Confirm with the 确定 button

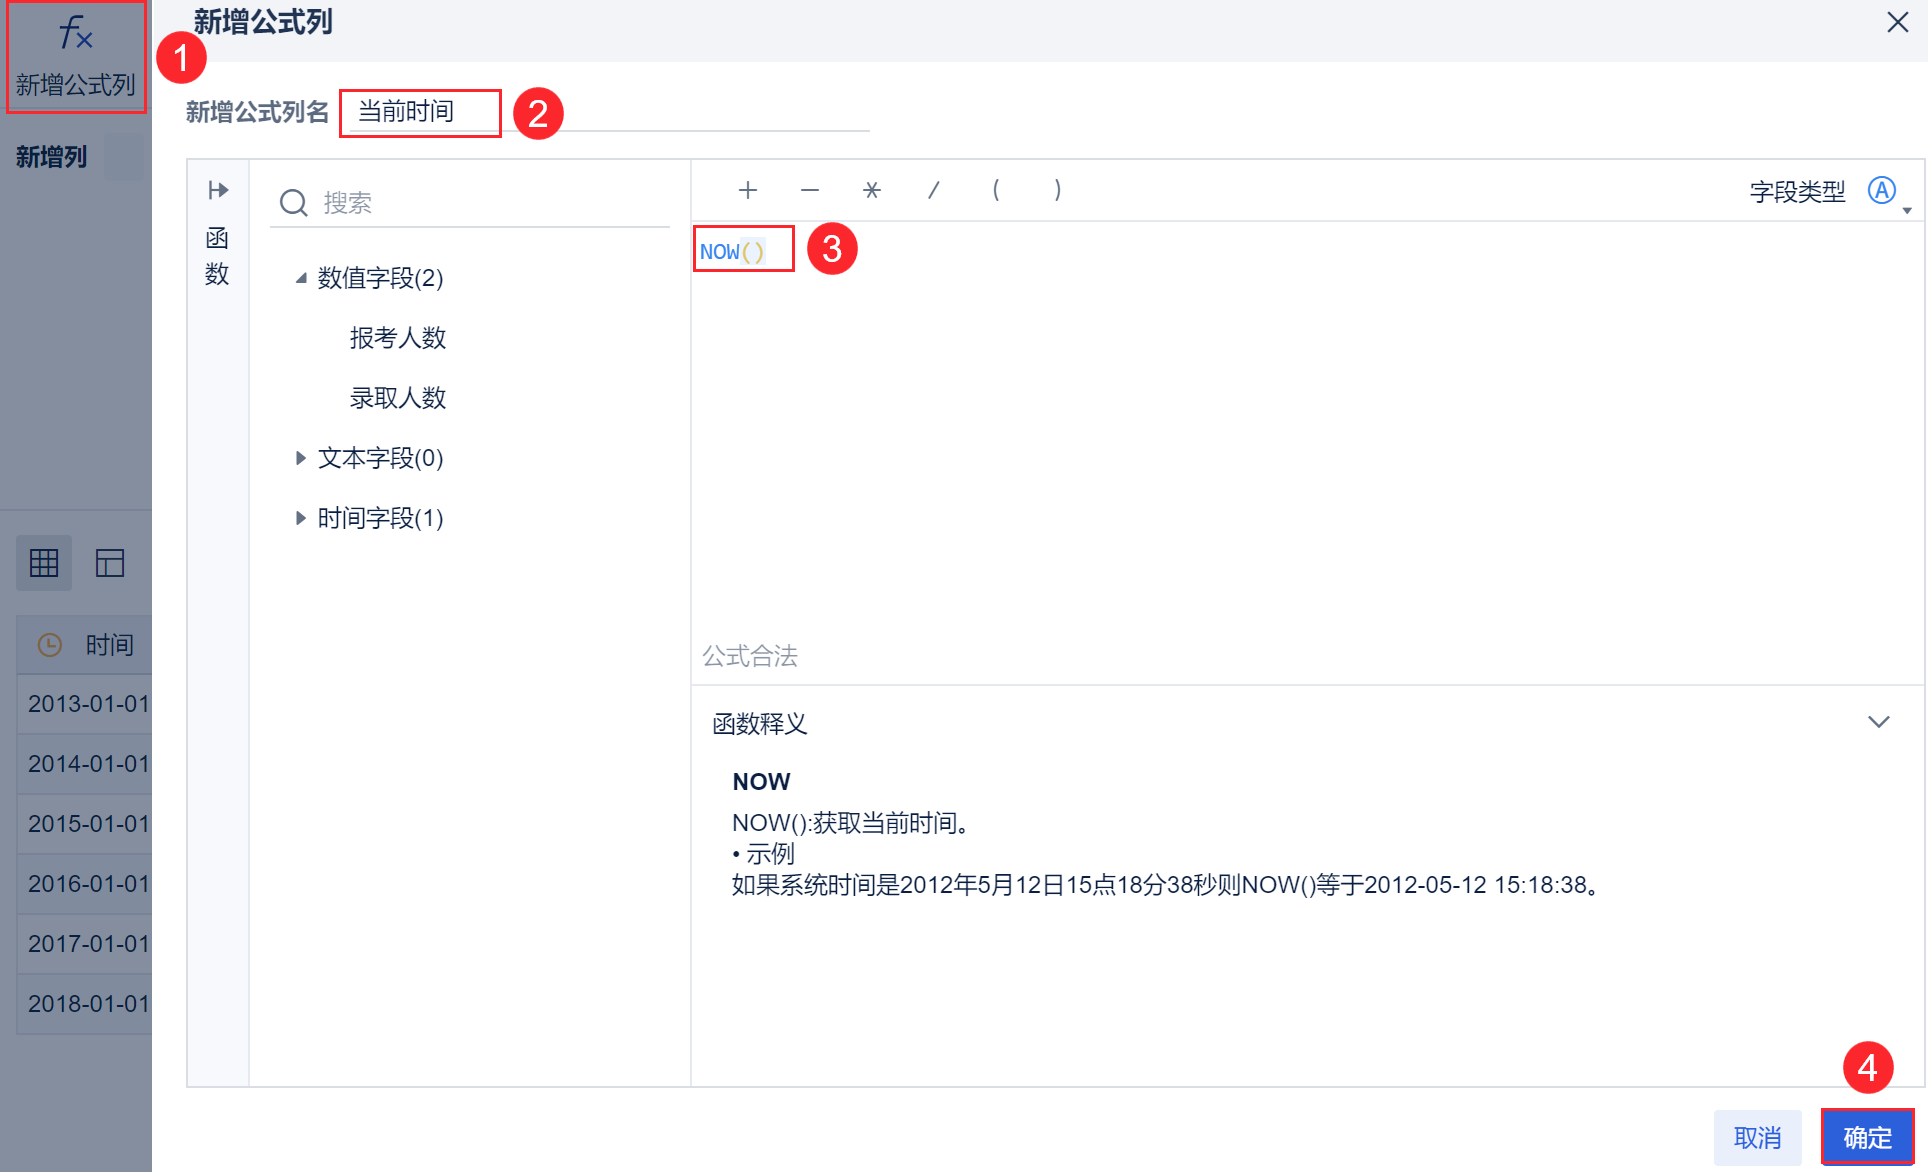click(1868, 1138)
